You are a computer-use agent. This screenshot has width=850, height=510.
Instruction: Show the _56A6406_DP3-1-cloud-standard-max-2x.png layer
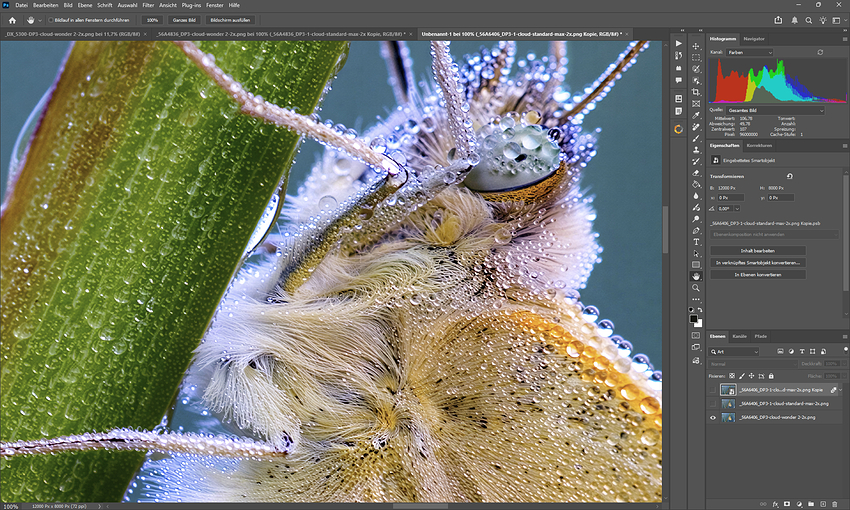[713, 403]
